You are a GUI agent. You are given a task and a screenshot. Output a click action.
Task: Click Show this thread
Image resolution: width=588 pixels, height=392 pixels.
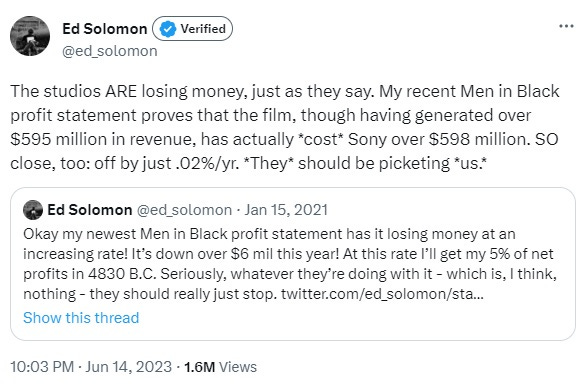coord(81,318)
